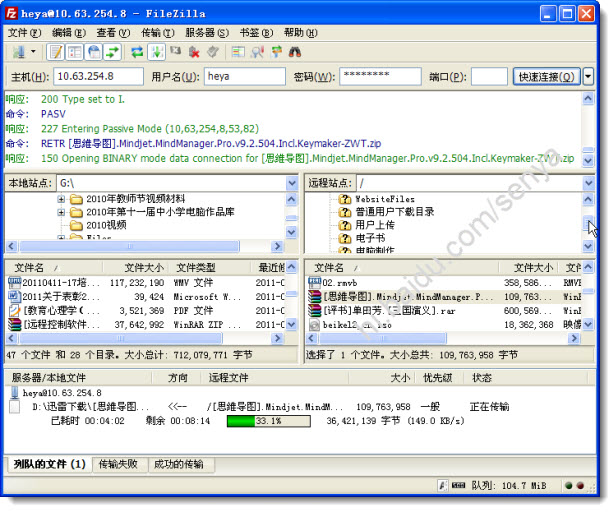Switch to 成功的传输 tab

[180, 465]
